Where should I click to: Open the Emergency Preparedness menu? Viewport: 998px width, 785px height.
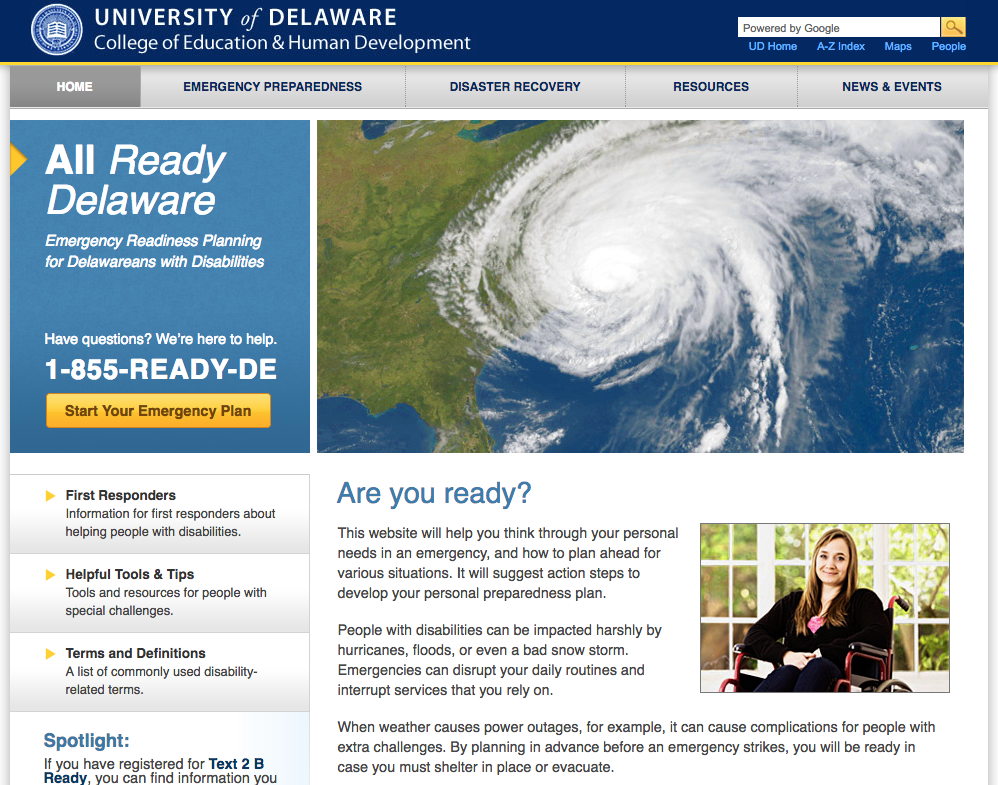(x=272, y=87)
